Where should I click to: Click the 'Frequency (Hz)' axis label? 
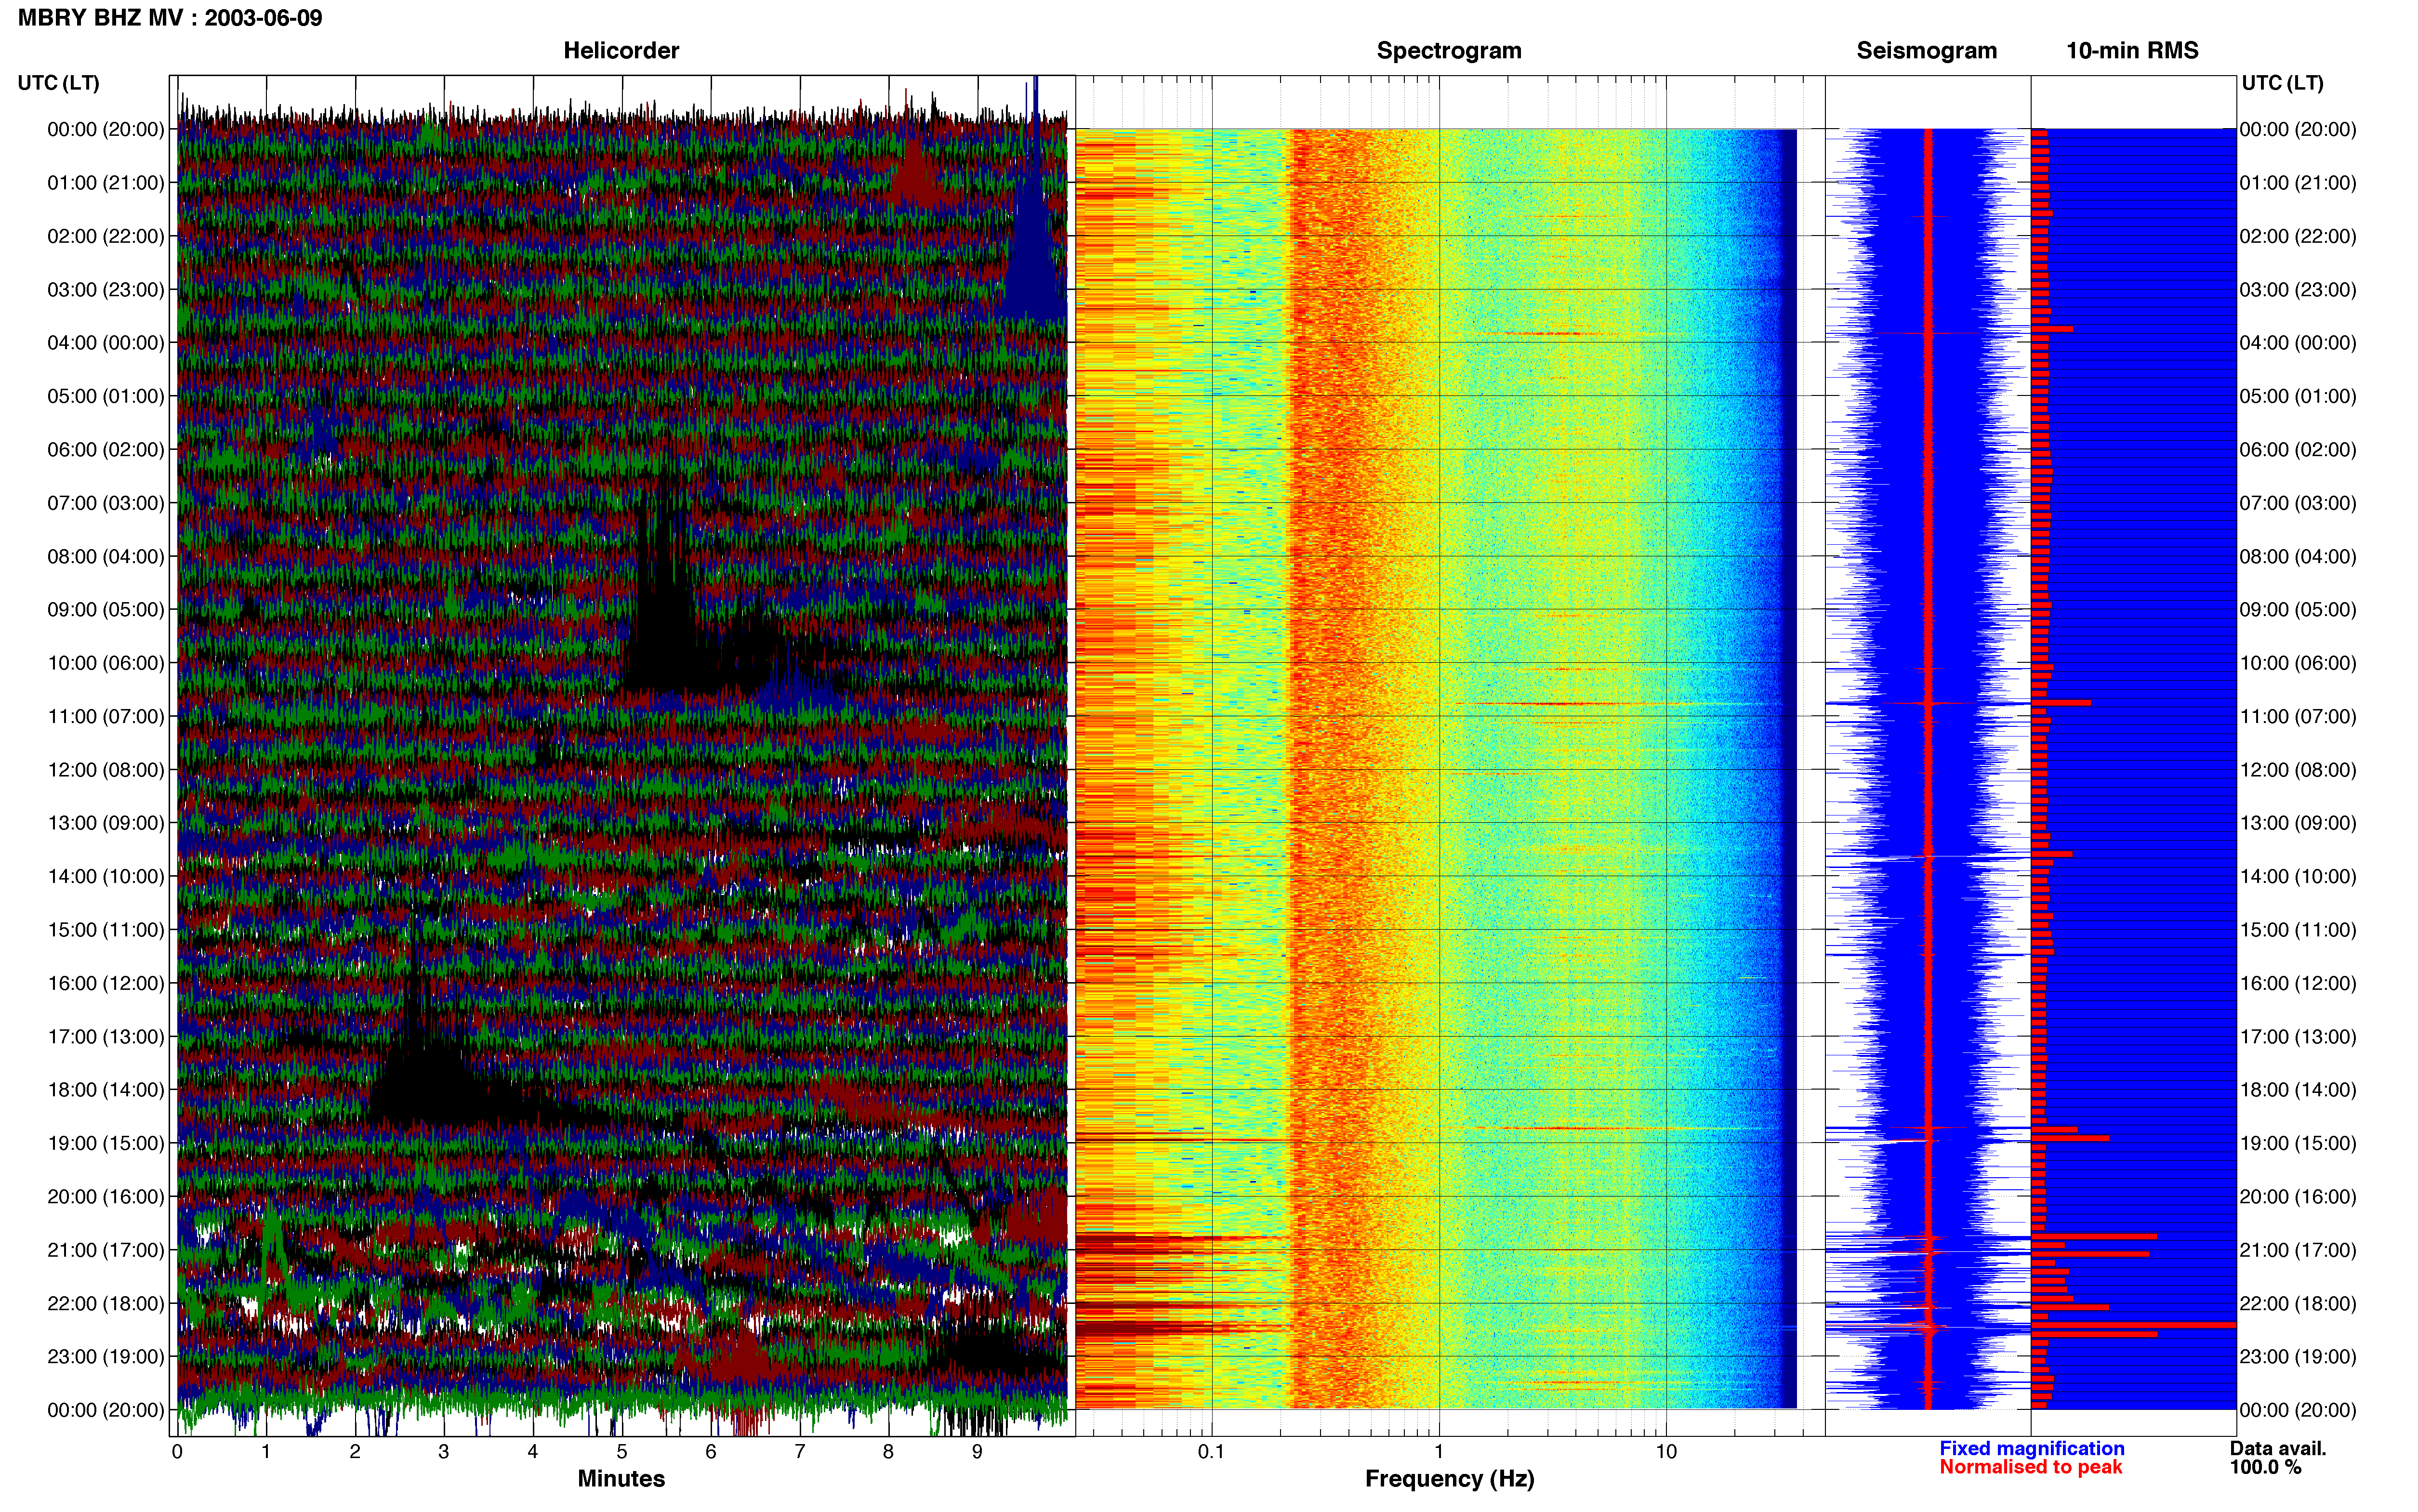tap(1449, 1479)
